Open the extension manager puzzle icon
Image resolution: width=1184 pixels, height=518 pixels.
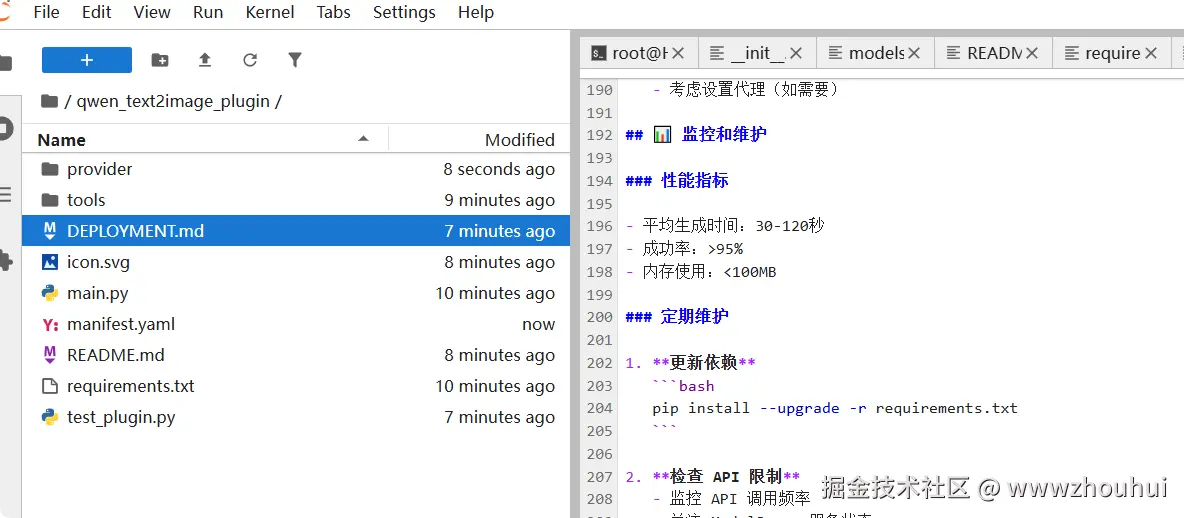tap(5, 261)
